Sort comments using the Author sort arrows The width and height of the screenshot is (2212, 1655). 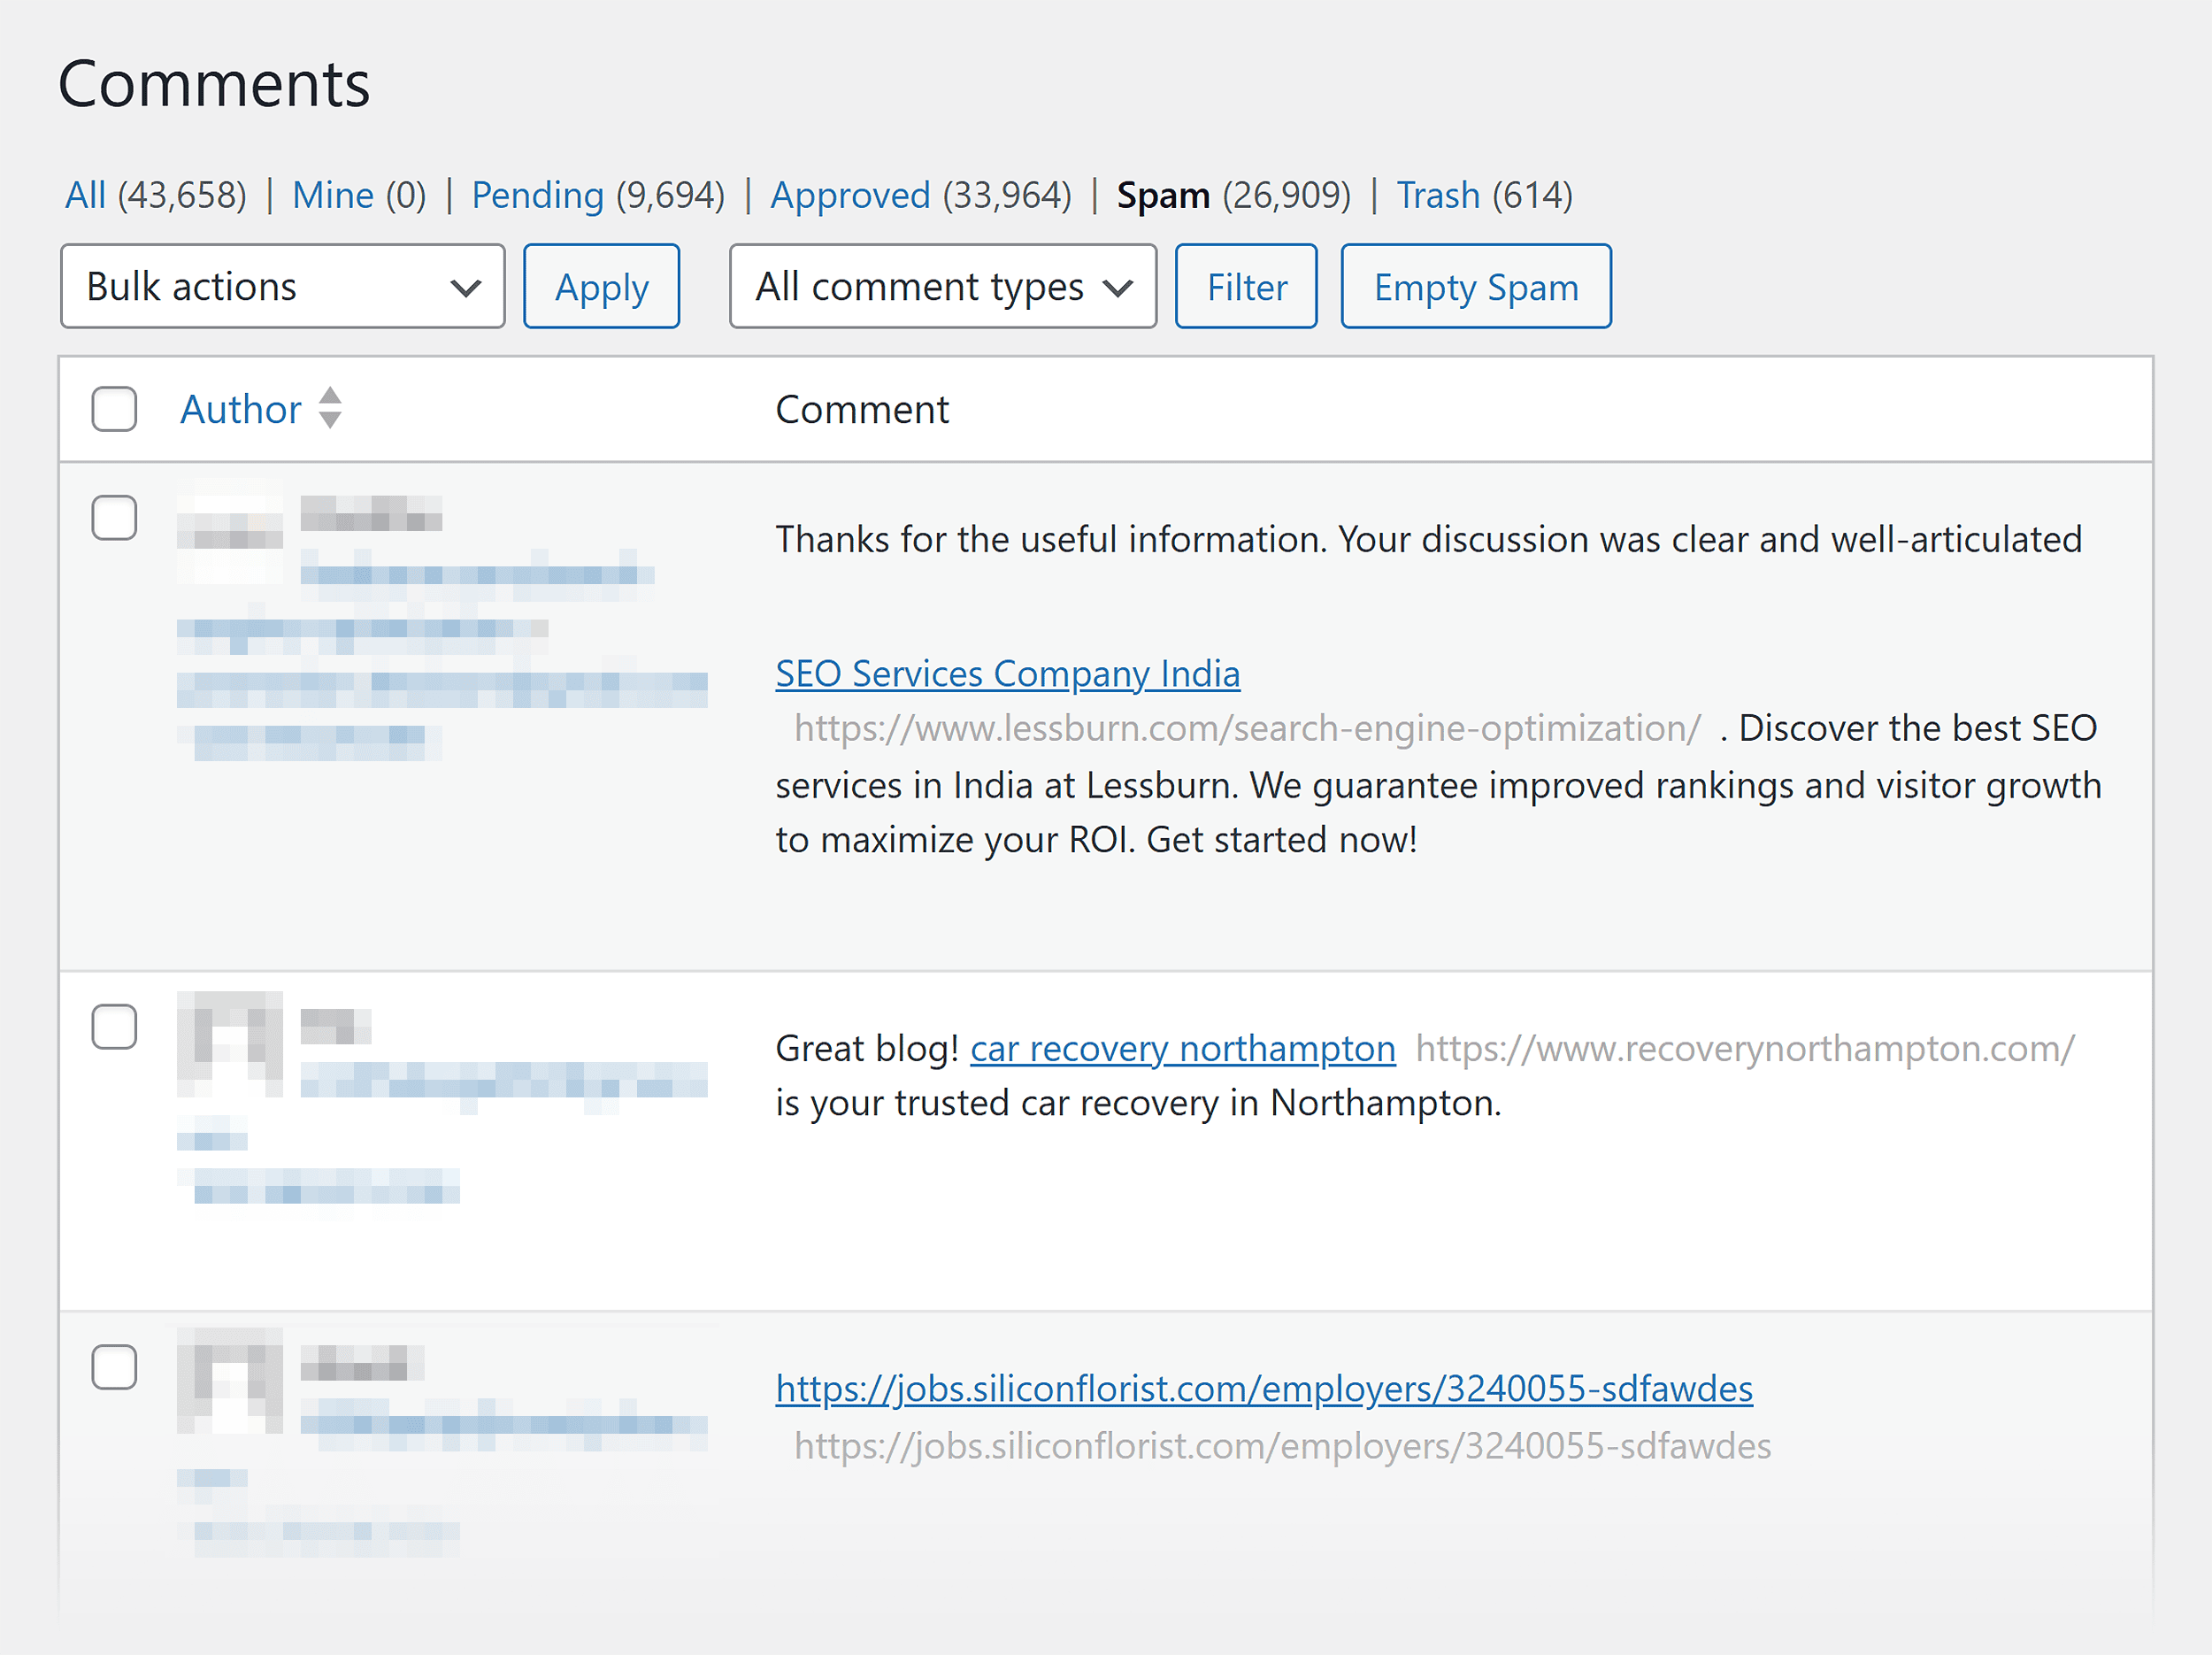331,409
